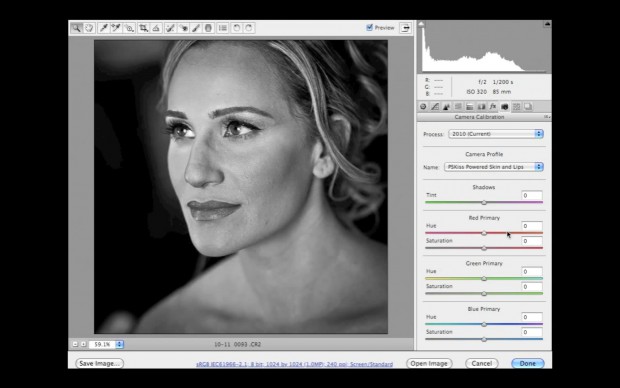Click the Red Primary Hue slider handle
This screenshot has width=620, height=388.
[x=484, y=233]
